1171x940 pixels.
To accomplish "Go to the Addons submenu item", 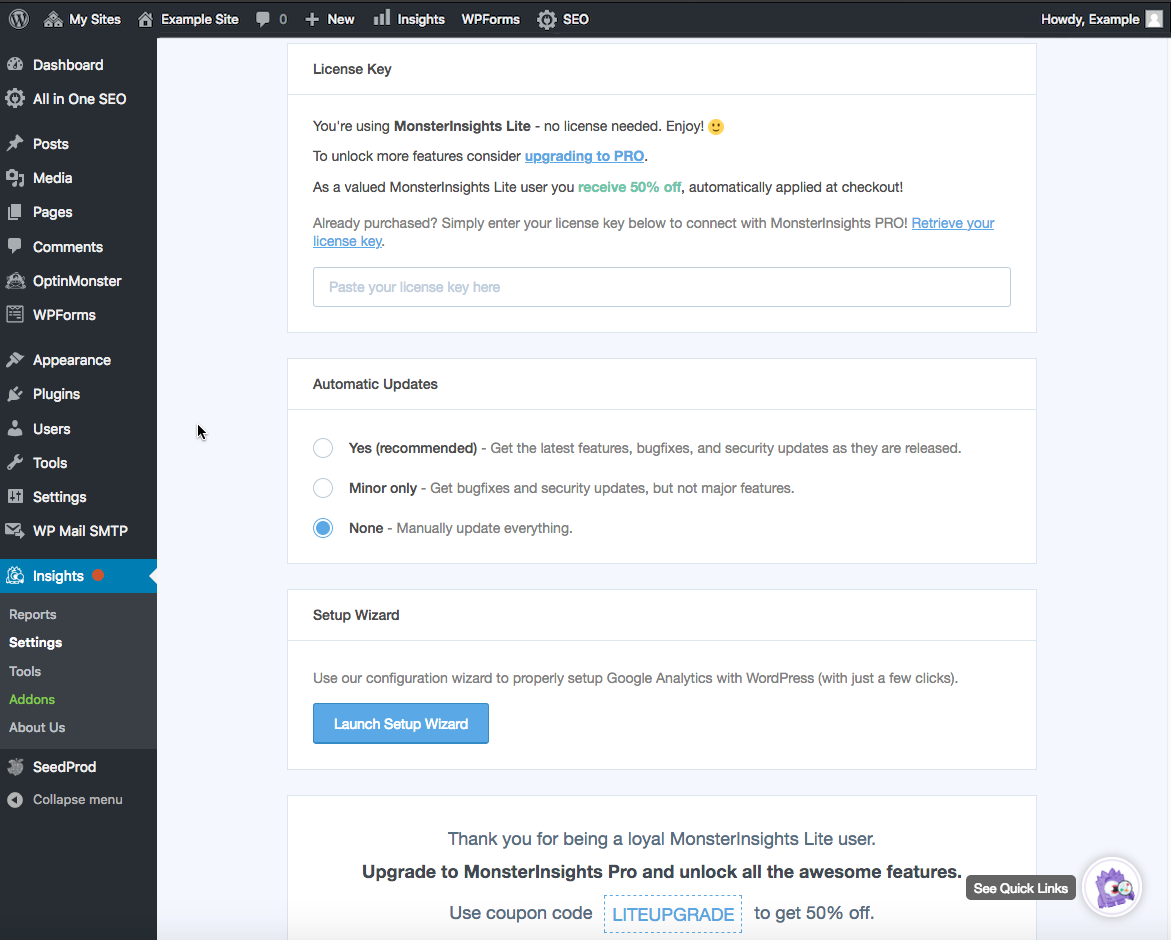I will point(32,700).
